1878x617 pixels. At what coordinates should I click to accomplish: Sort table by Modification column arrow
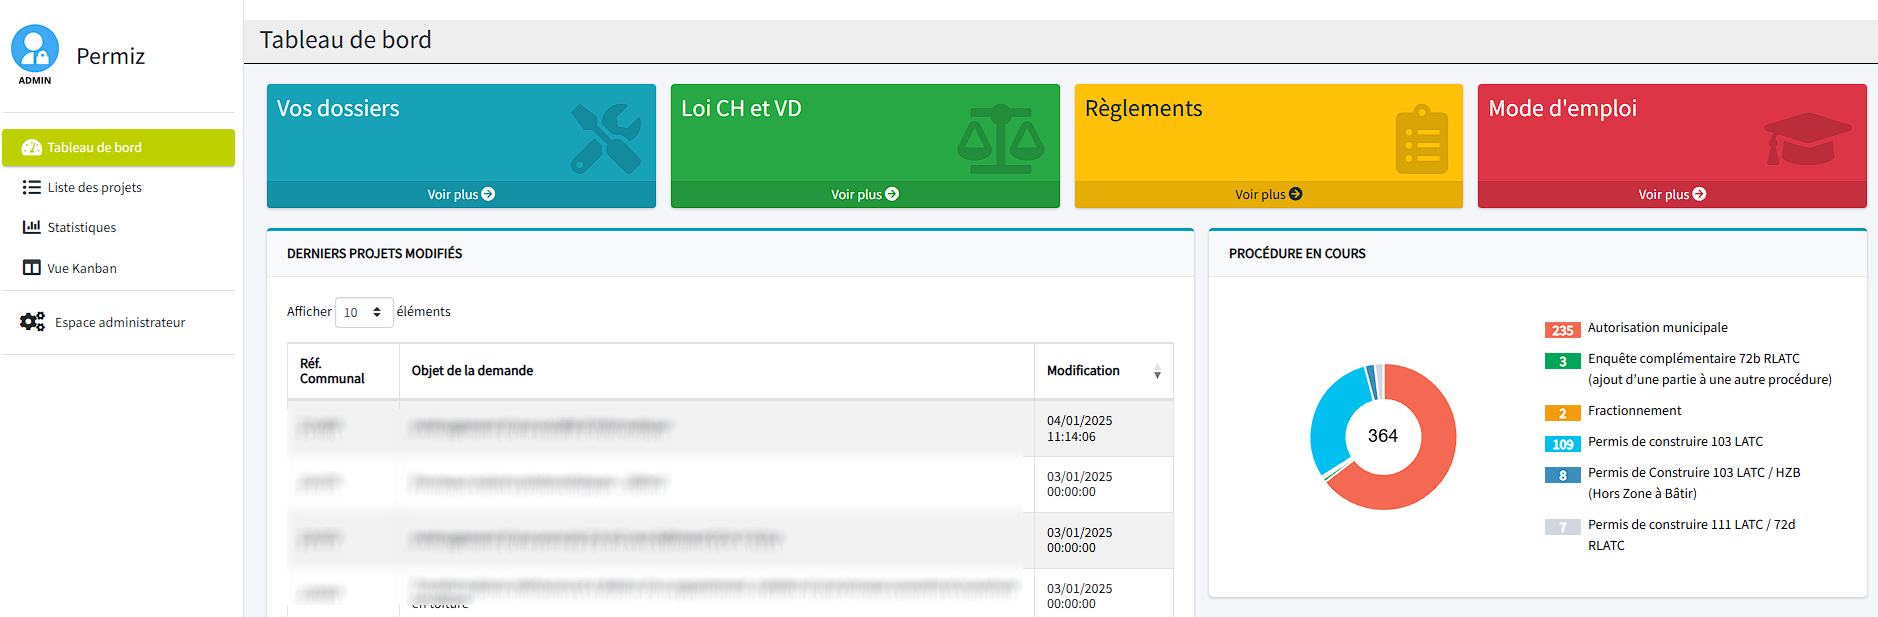[x=1157, y=372]
